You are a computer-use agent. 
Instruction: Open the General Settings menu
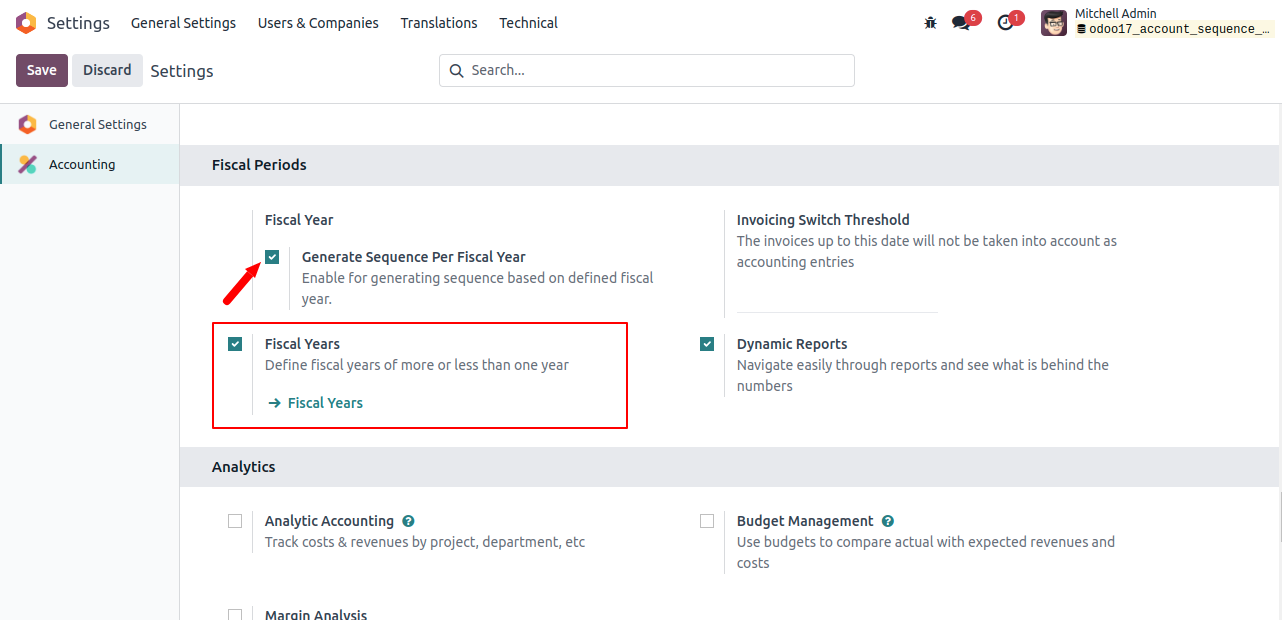183,22
